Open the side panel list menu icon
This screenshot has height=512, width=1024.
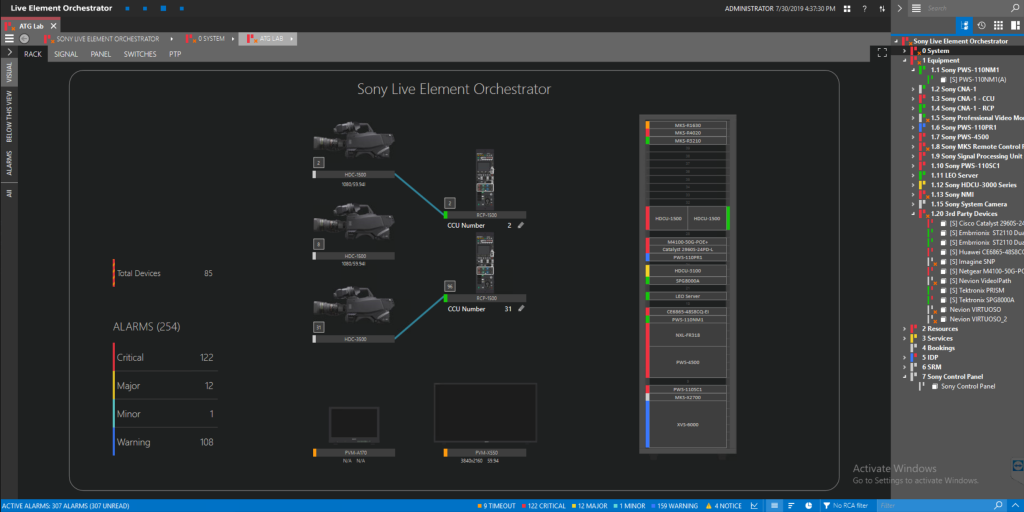point(916,8)
